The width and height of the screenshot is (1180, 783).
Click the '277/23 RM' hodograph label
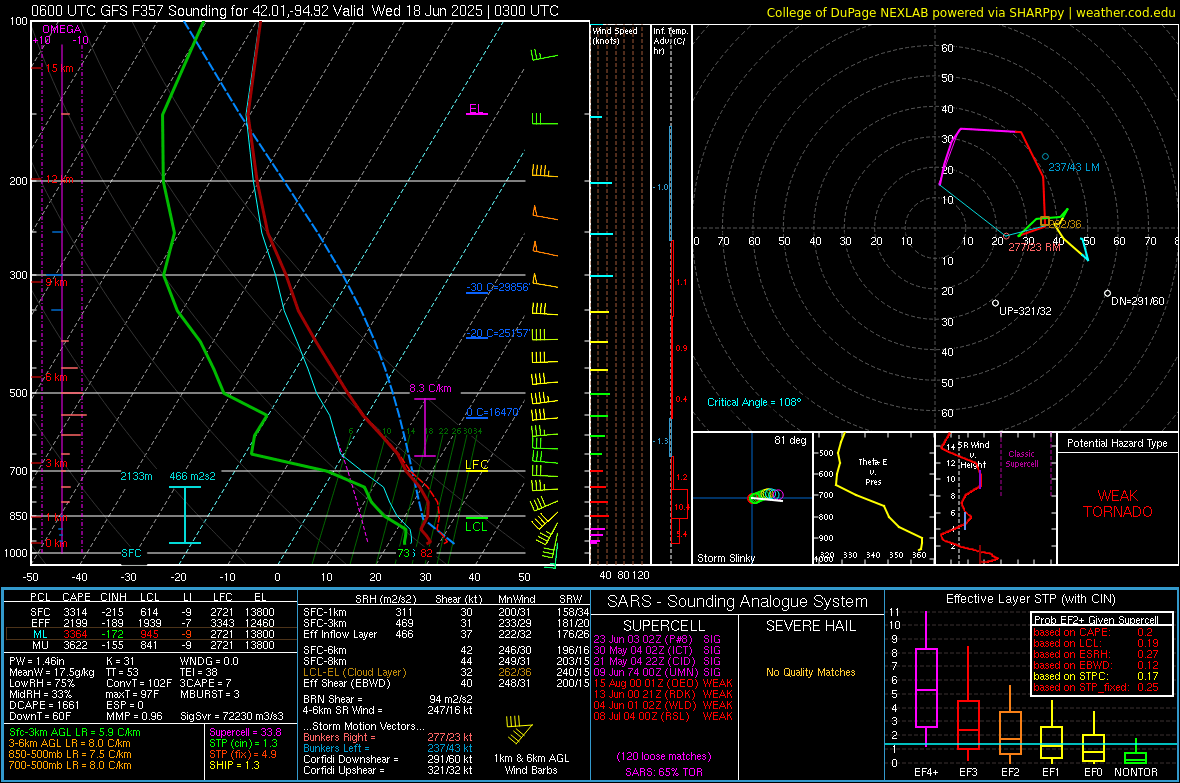1035,247
